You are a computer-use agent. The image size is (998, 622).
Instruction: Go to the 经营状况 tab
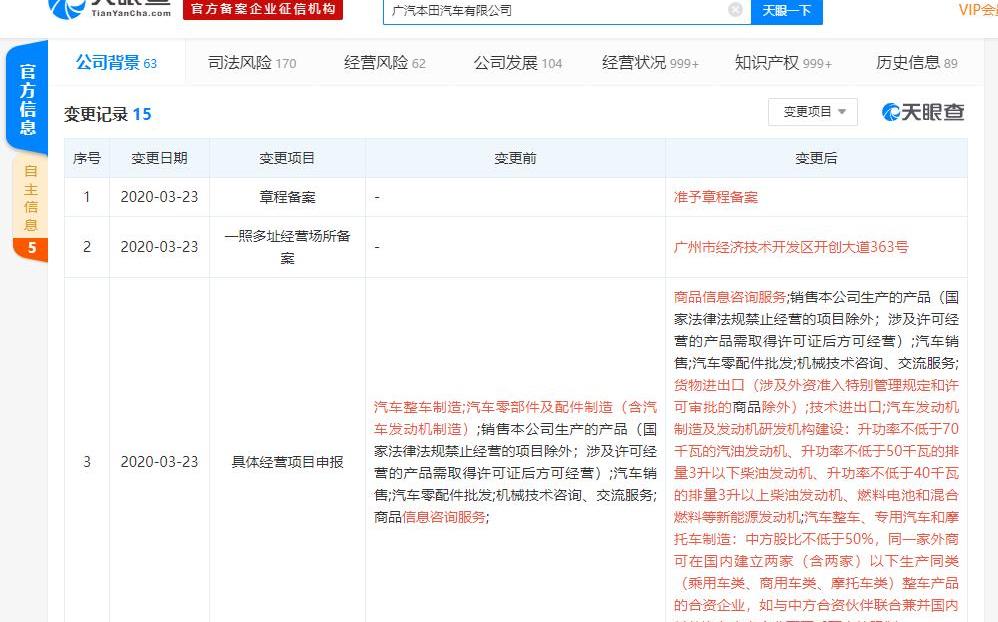click(650, 62)
